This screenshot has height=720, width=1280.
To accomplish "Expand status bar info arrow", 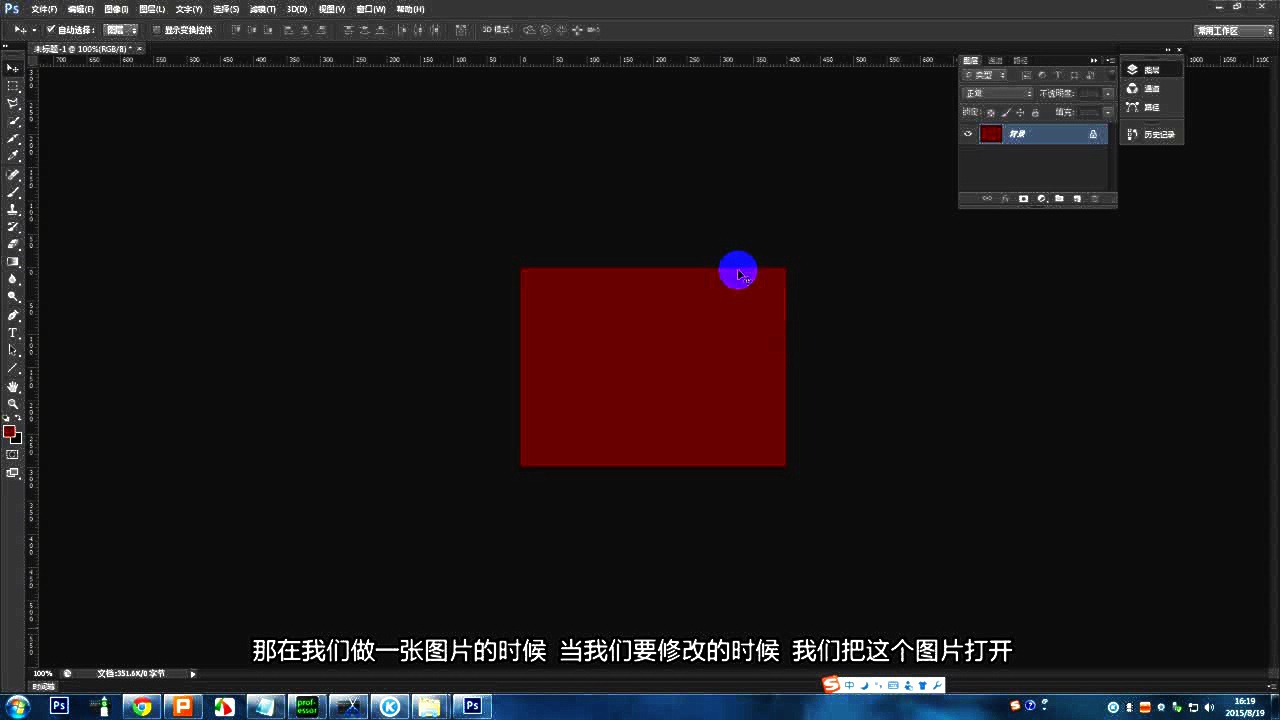I will (x=193, y=674).
